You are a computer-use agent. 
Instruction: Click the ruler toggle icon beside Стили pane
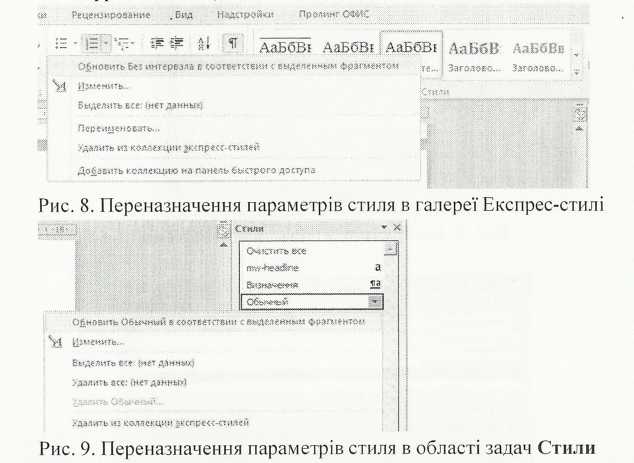tap(223, 230)
